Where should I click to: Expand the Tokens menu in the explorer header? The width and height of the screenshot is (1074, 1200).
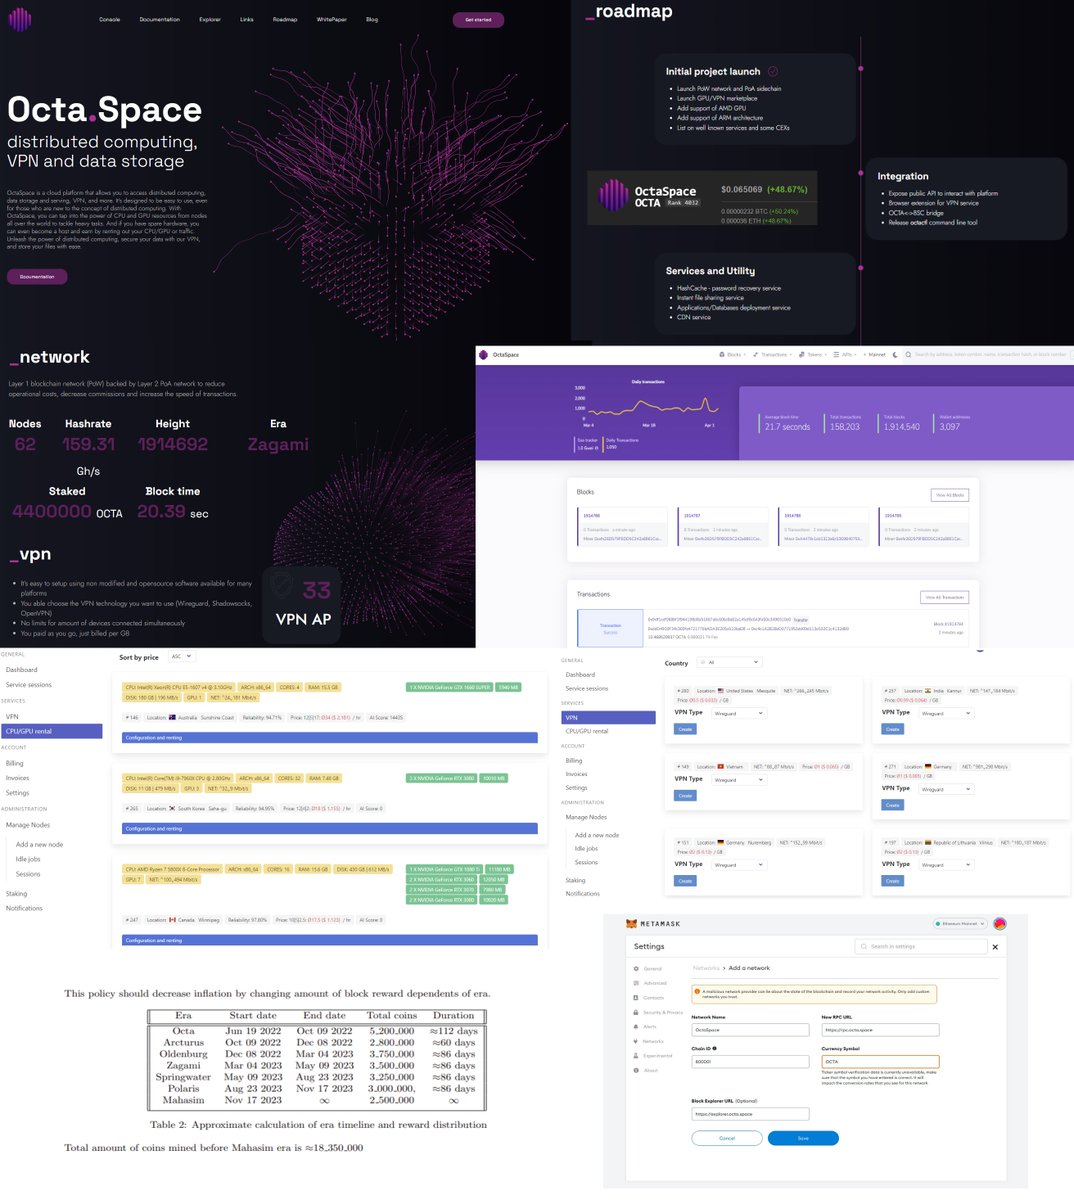812,354
